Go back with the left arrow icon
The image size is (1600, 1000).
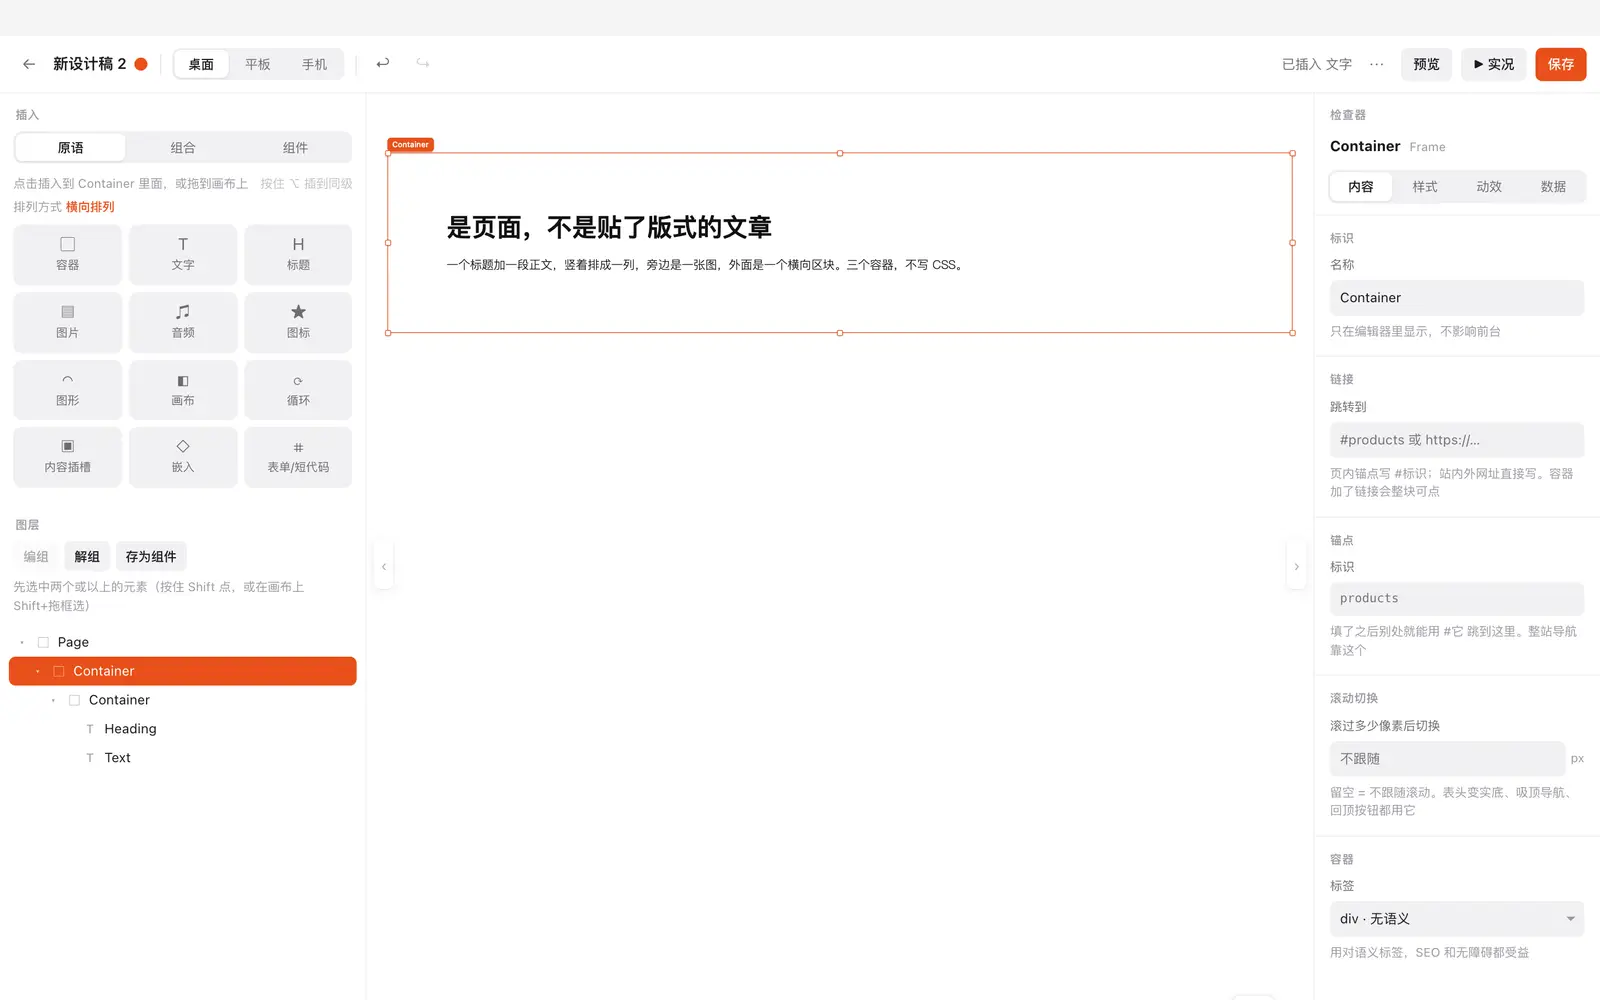click(x=29, y=64)
